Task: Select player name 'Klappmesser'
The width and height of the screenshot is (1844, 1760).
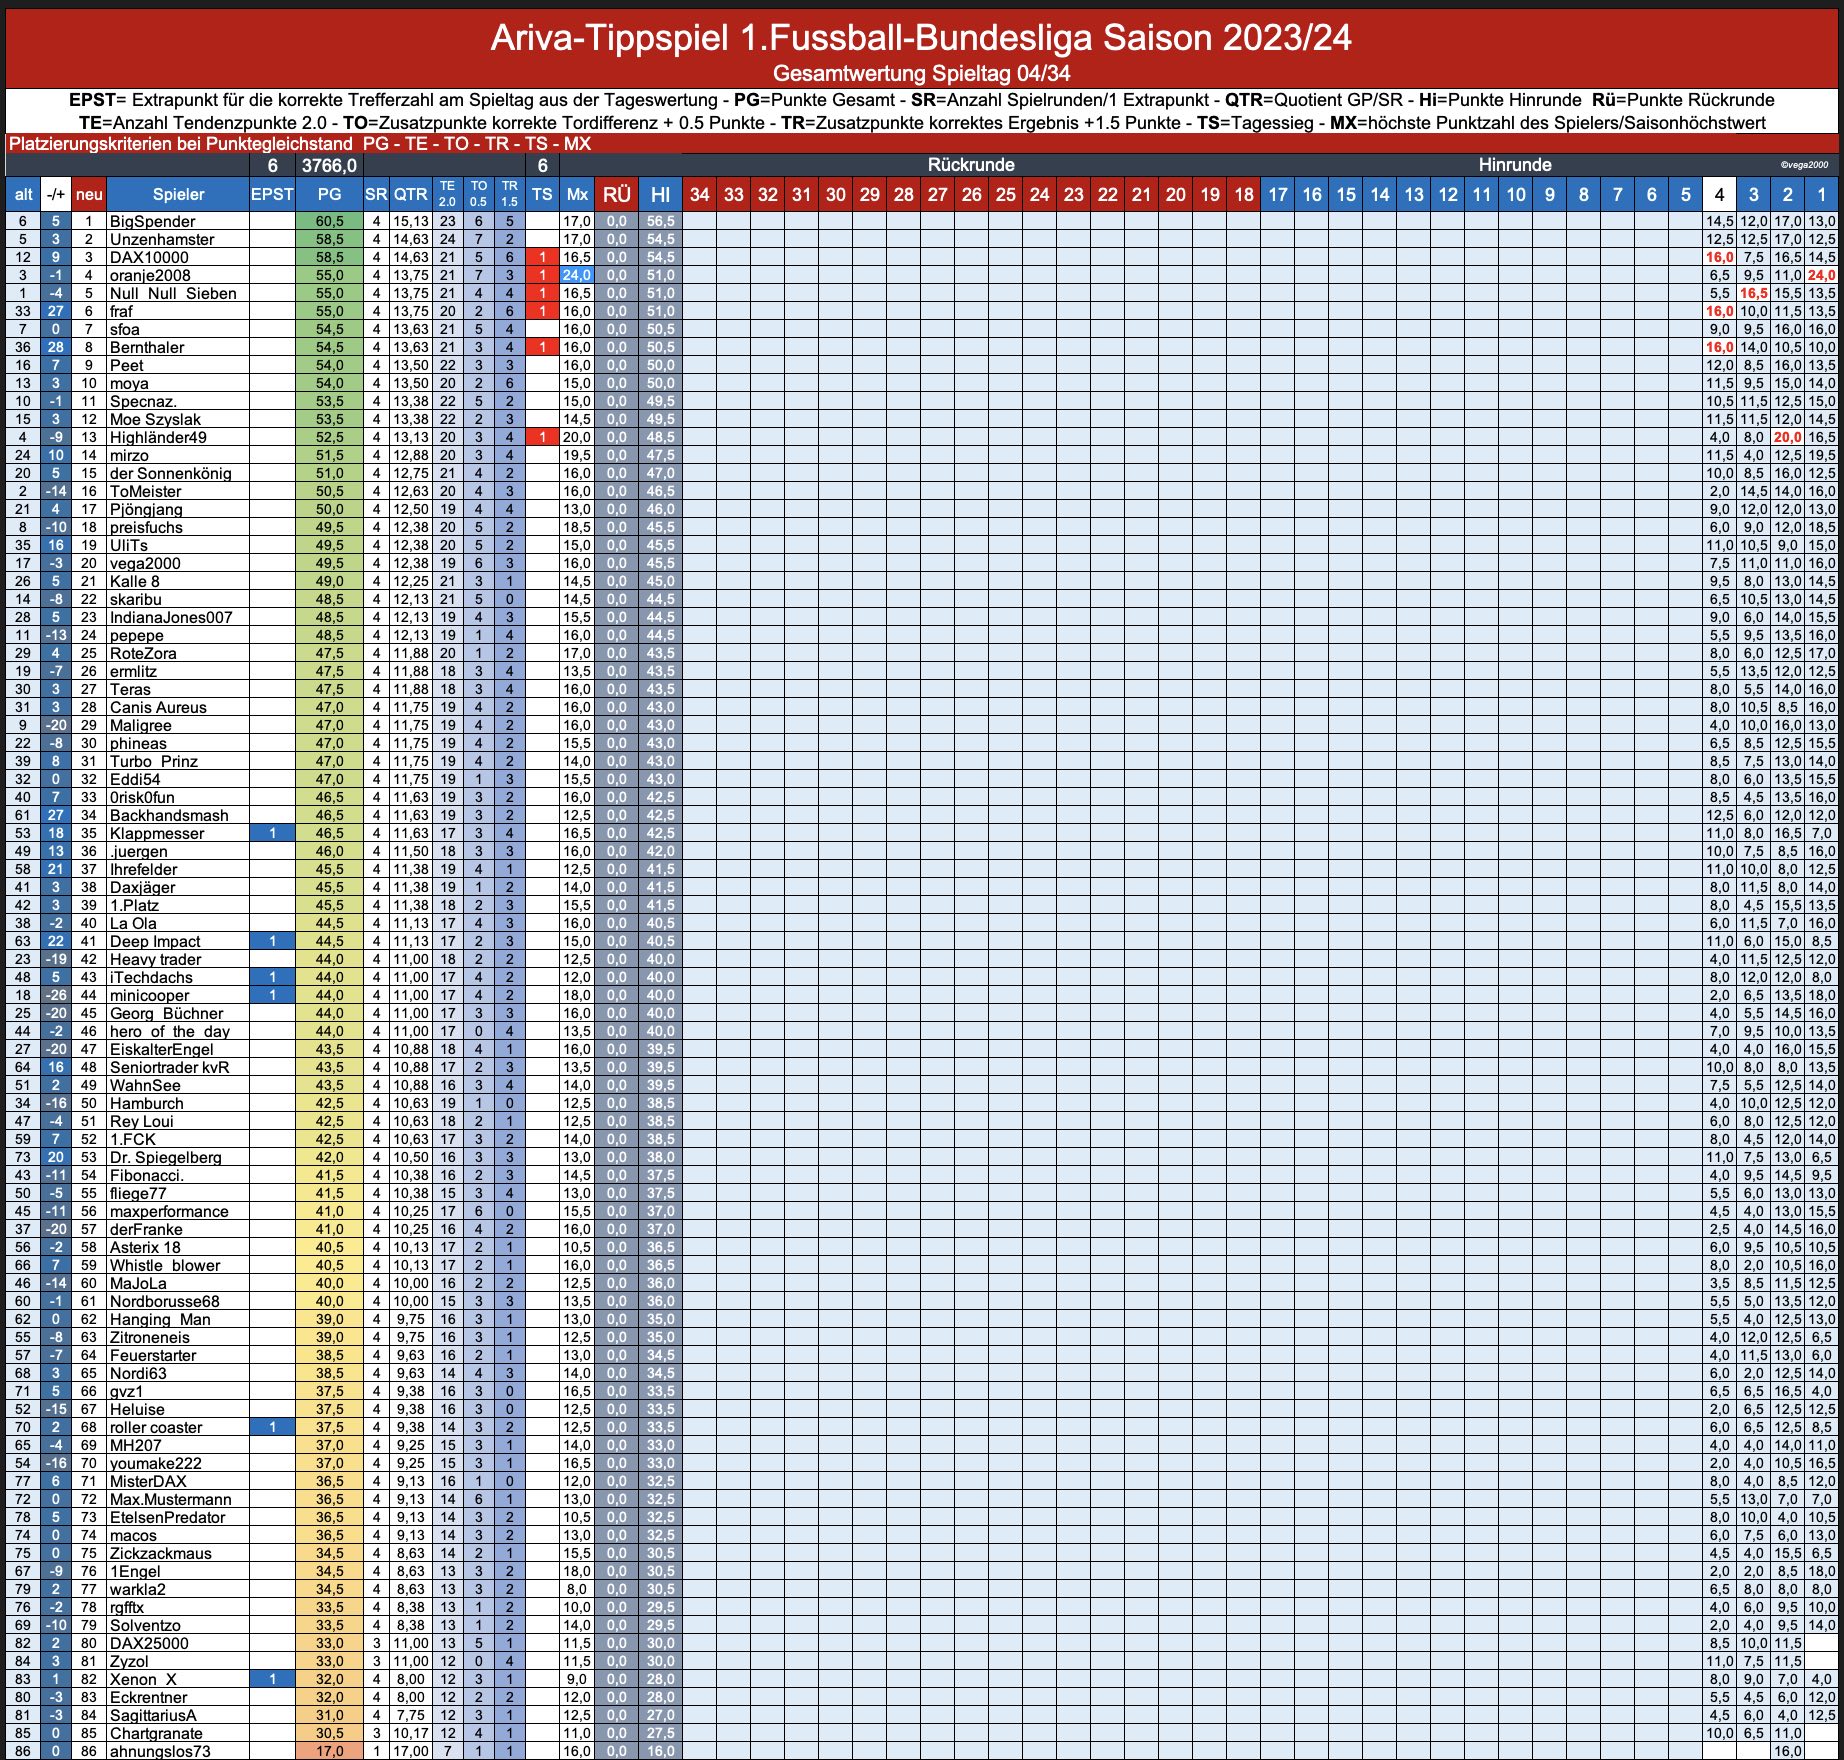Action: [x=157, y=833]
